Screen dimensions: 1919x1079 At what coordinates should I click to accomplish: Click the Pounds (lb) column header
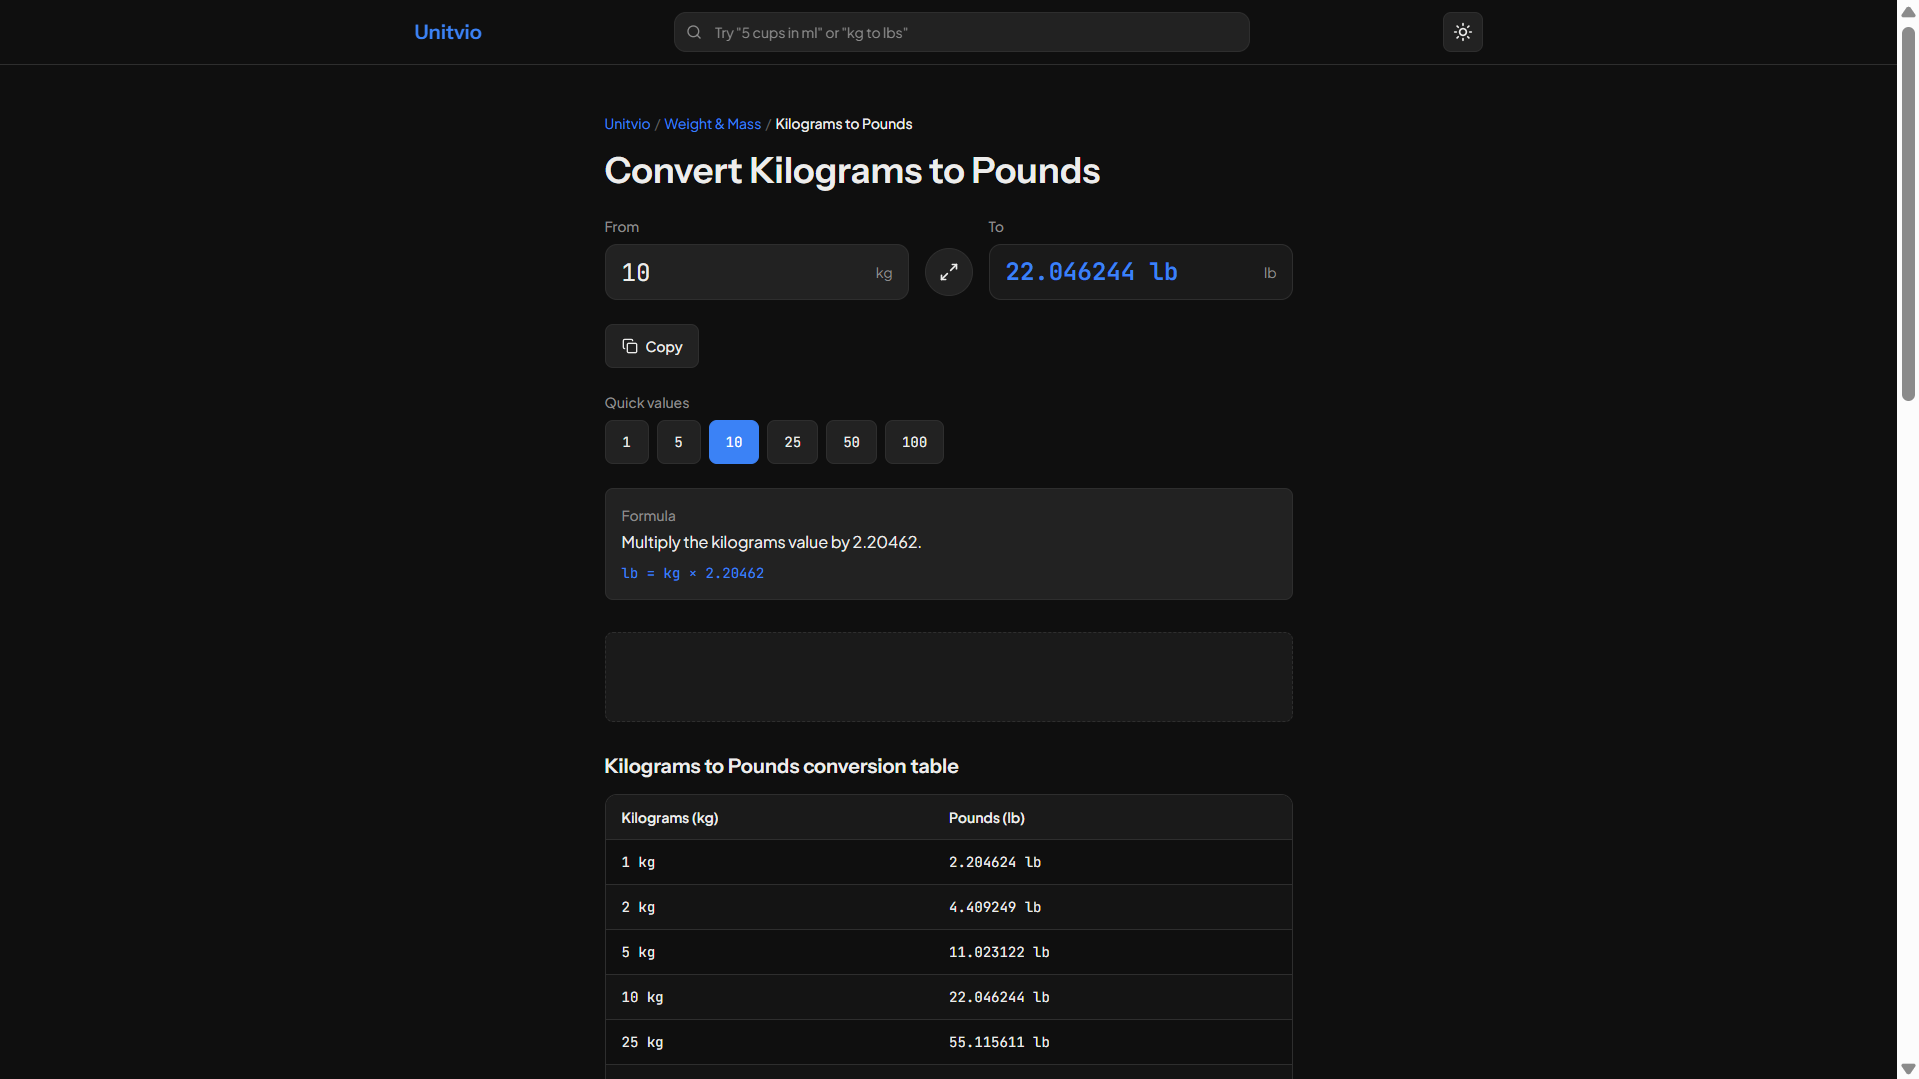click(x=986, y=818)
